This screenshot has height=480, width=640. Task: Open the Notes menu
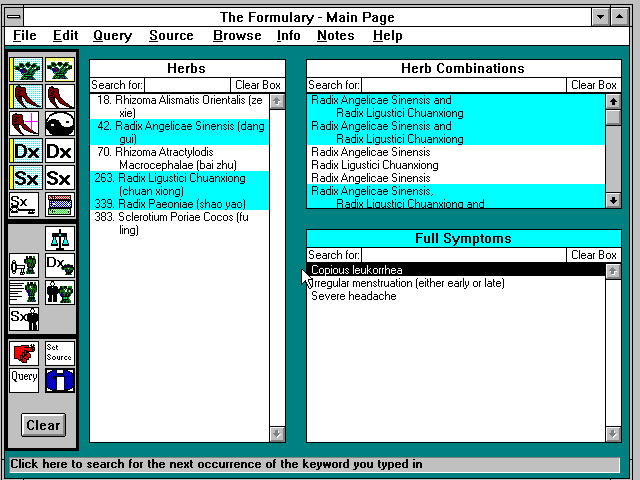[x=335, y=36]
